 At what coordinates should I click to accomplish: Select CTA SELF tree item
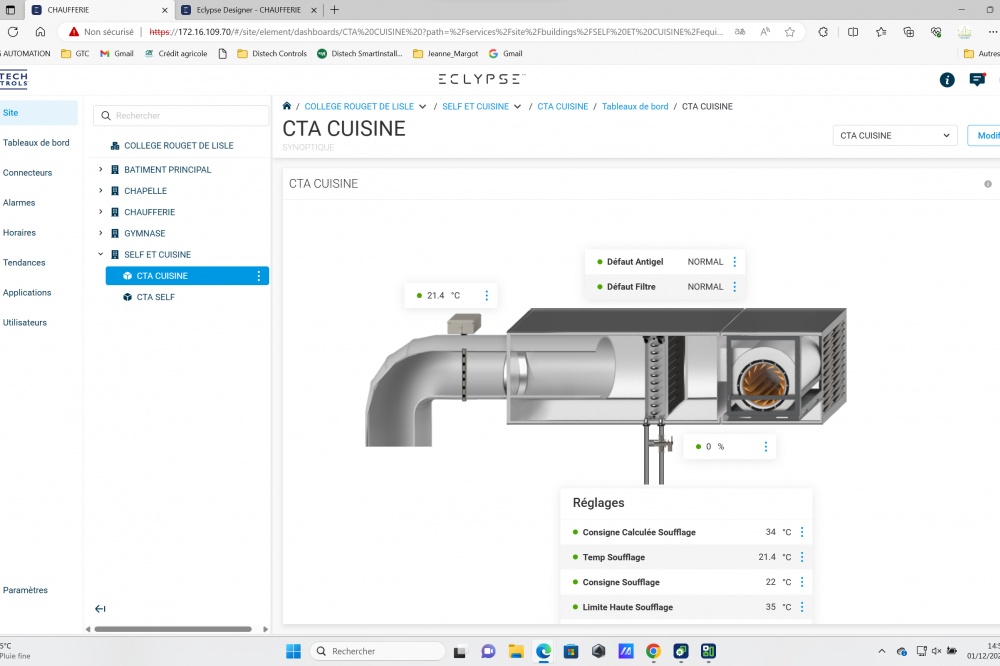(x=155, y=297)
